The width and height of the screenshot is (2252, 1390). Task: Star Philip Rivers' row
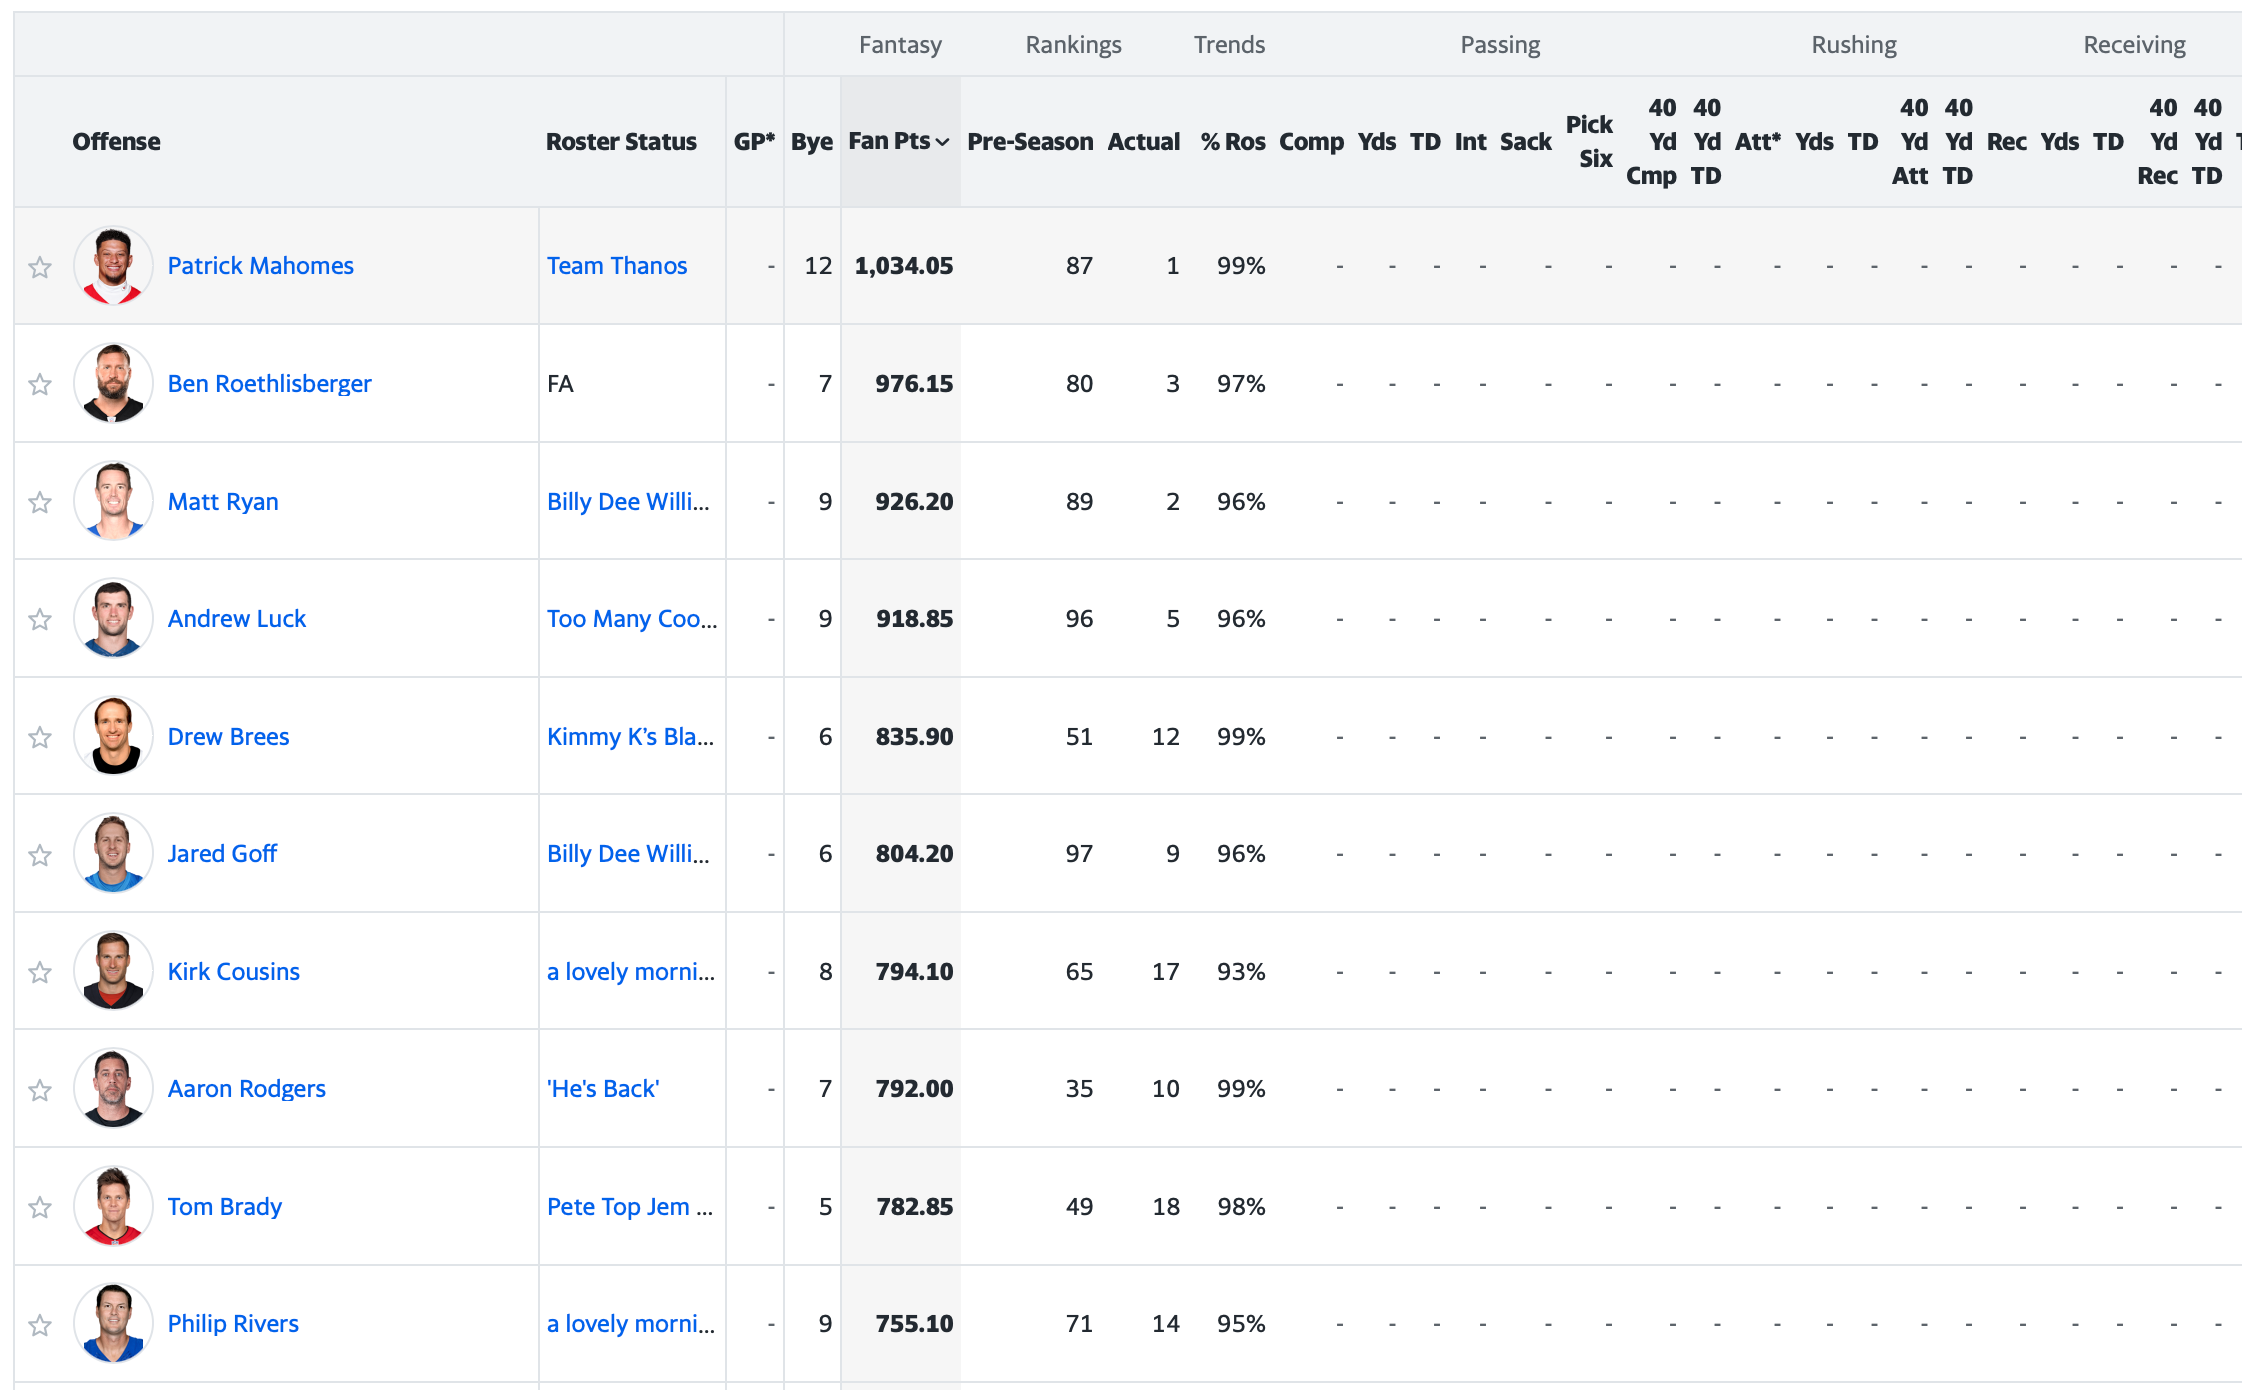click(40, 1325)
